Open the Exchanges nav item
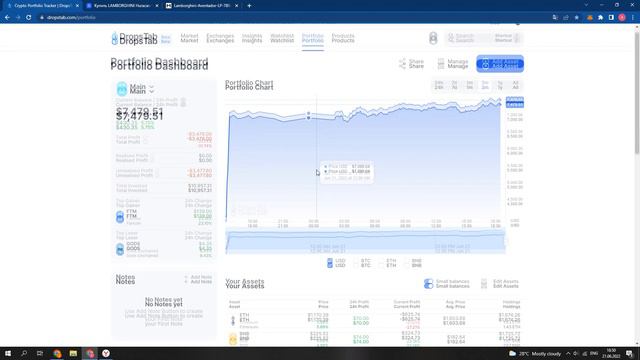The height and width of the screenshot is (360, 640). tap(220, 38)
